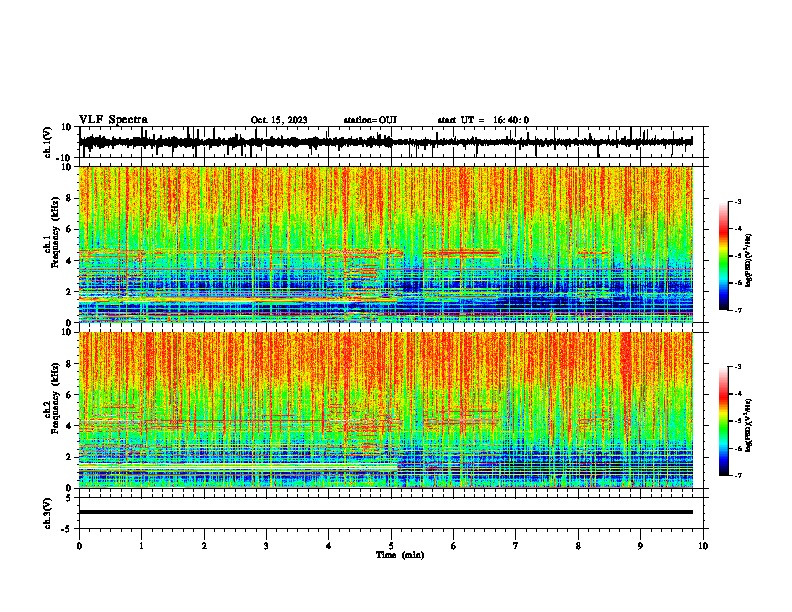Click the "5" tick on the time axis

[x=391, y=546]
